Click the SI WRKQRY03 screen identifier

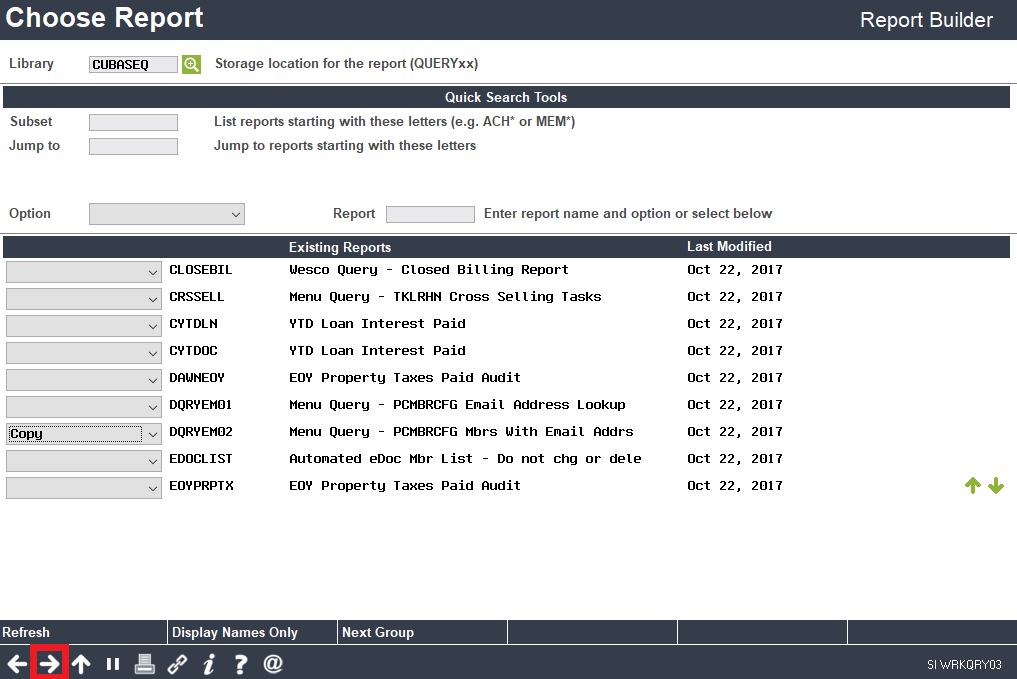[964, 665]
